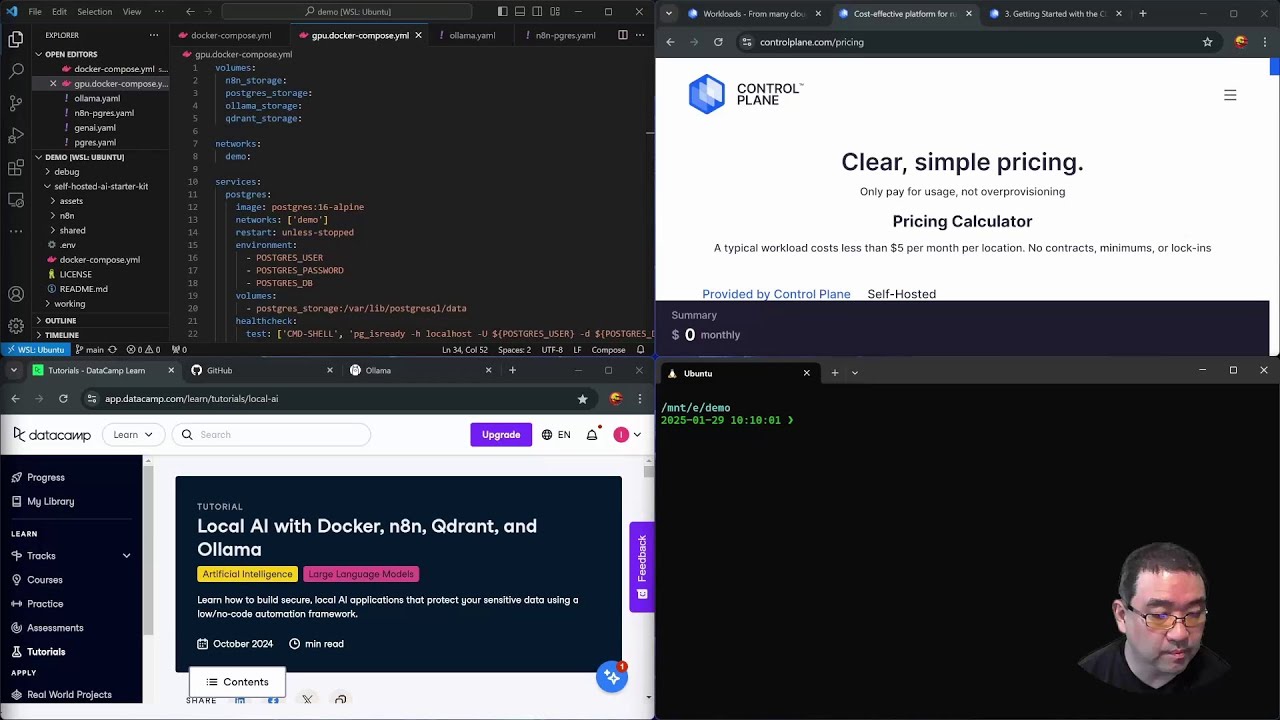The image size is (1280, 720).
Task: Open Control Plane hamburger menu
Action: pos(1230,95)
